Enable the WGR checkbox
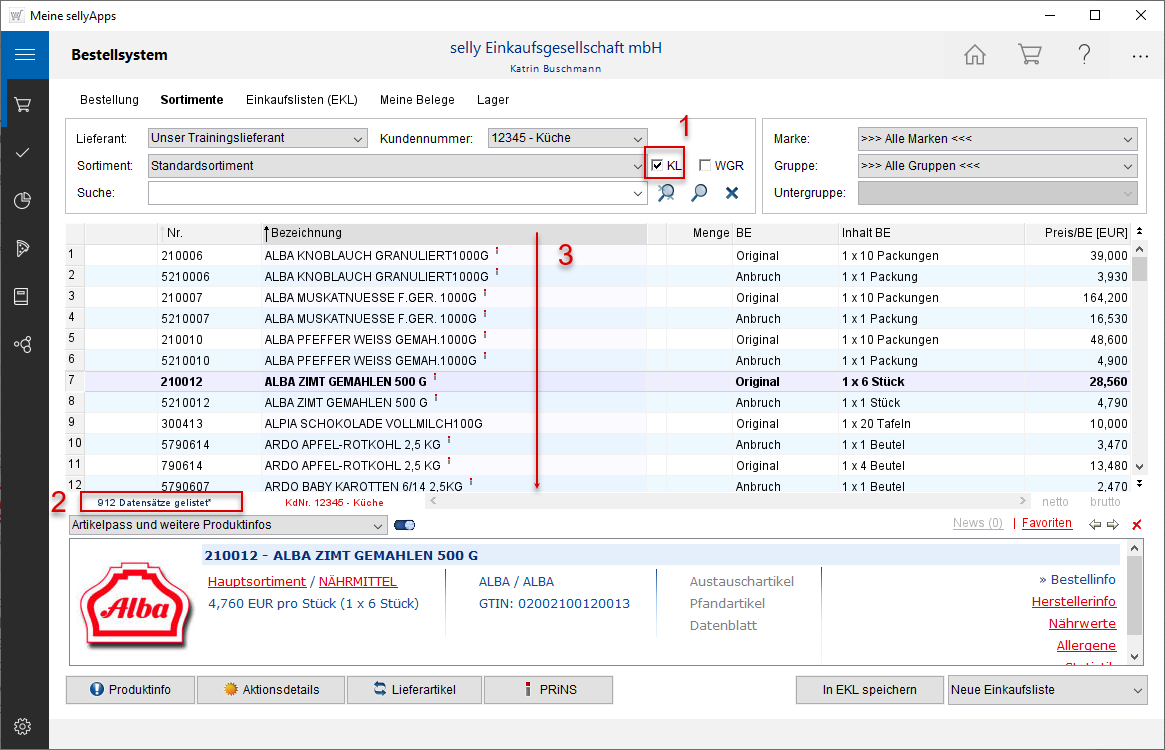This screenshot has width=1165, height=750. coord(705,166)
